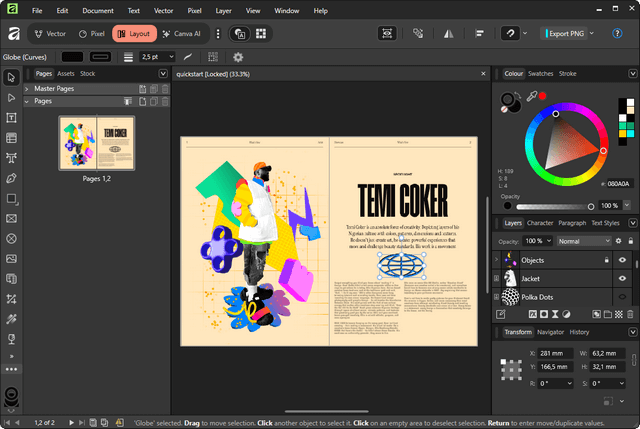
Task: Select the Node tool
Action: click(11, 98)
